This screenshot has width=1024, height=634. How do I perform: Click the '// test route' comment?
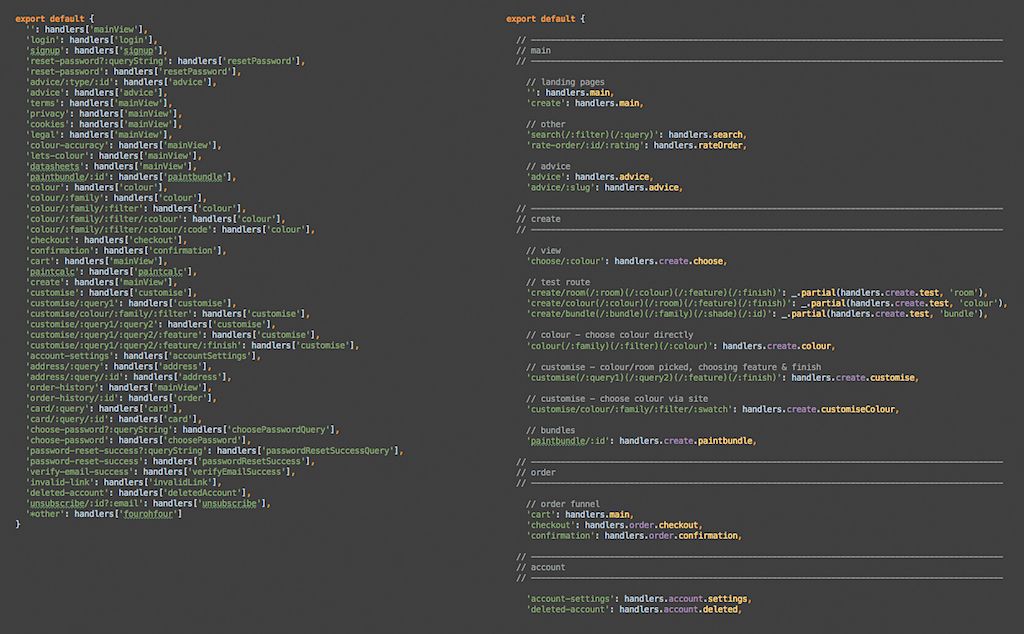click(x=558, y=282)
